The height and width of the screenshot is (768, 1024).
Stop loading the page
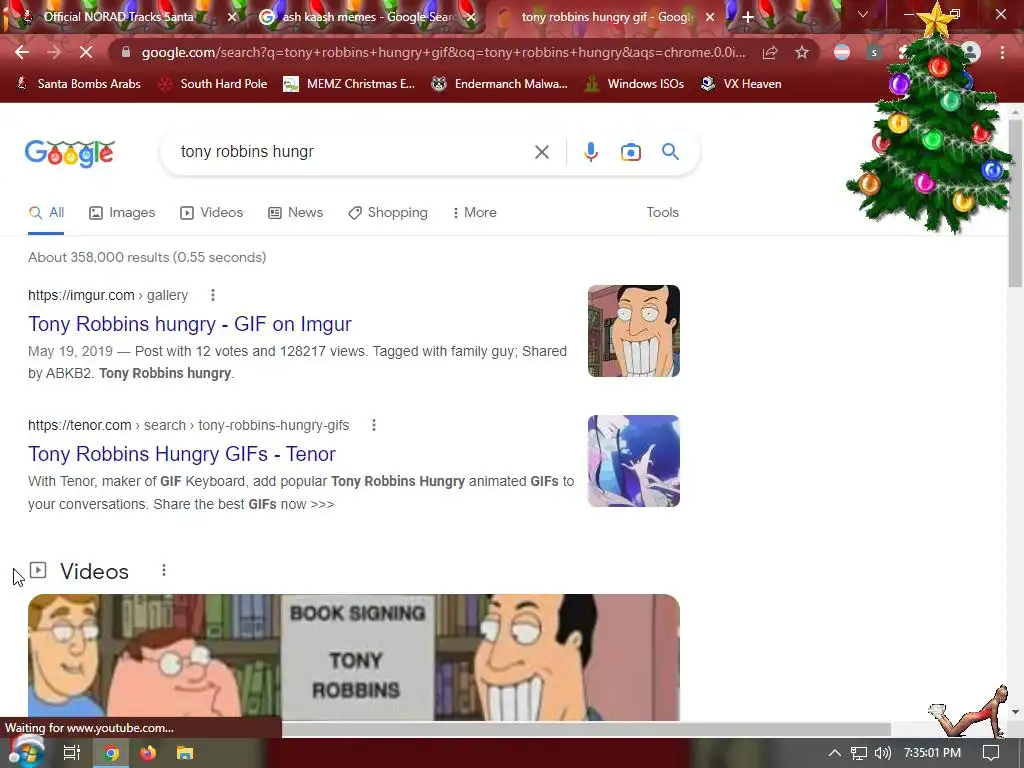pyautogui.click(x=86, y=52)
